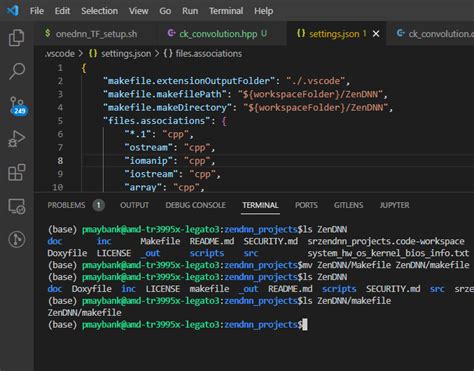Image resolution: width=474 pixels, height=371 pixels.
Task: Click "makefile.makeDirectory" key in editor
Action: pos(167,108)
